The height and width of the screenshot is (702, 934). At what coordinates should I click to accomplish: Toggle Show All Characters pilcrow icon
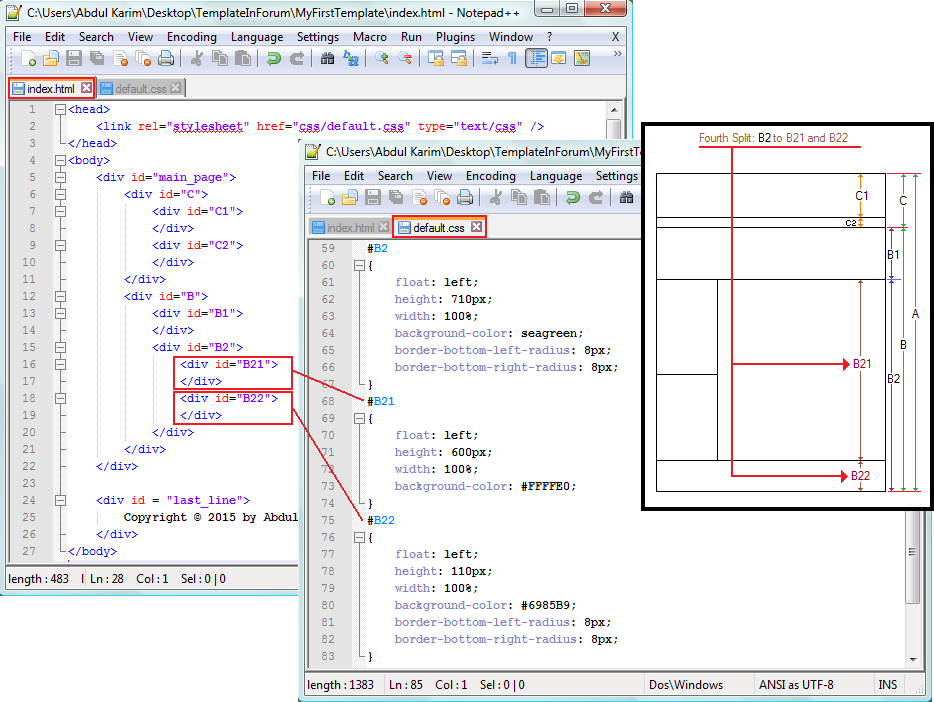pyautogui.click(x=512, y=59)
